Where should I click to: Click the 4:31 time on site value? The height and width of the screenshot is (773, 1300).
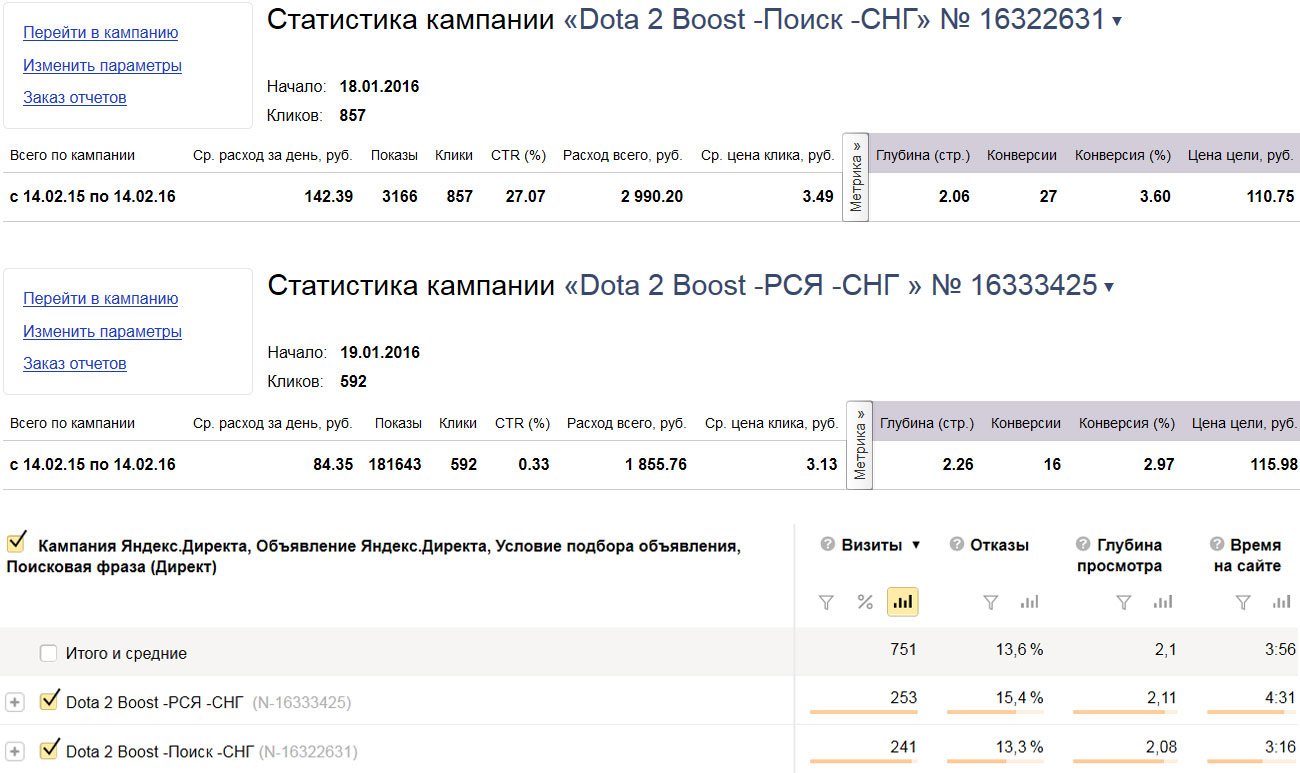[1280, 698]
